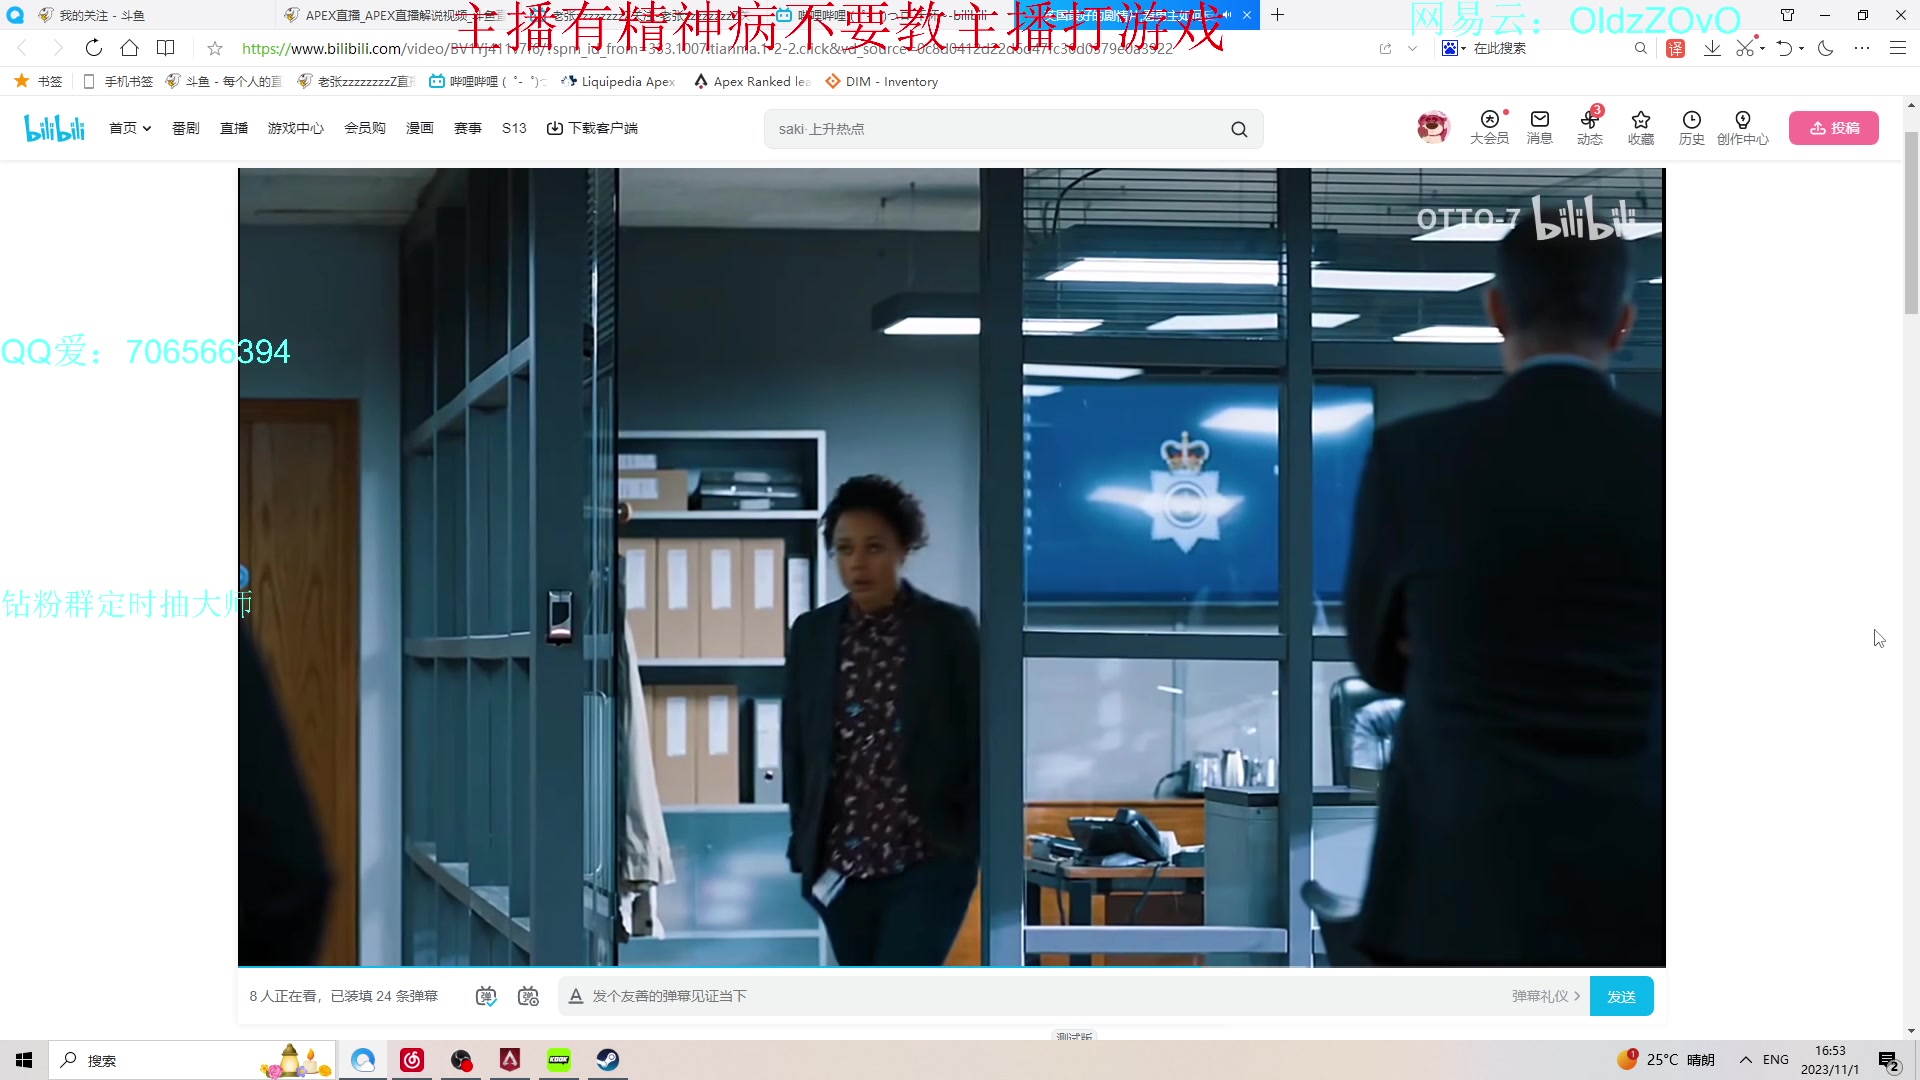
Task: Open the red translate page icon
Action: tap(1676, 48)
